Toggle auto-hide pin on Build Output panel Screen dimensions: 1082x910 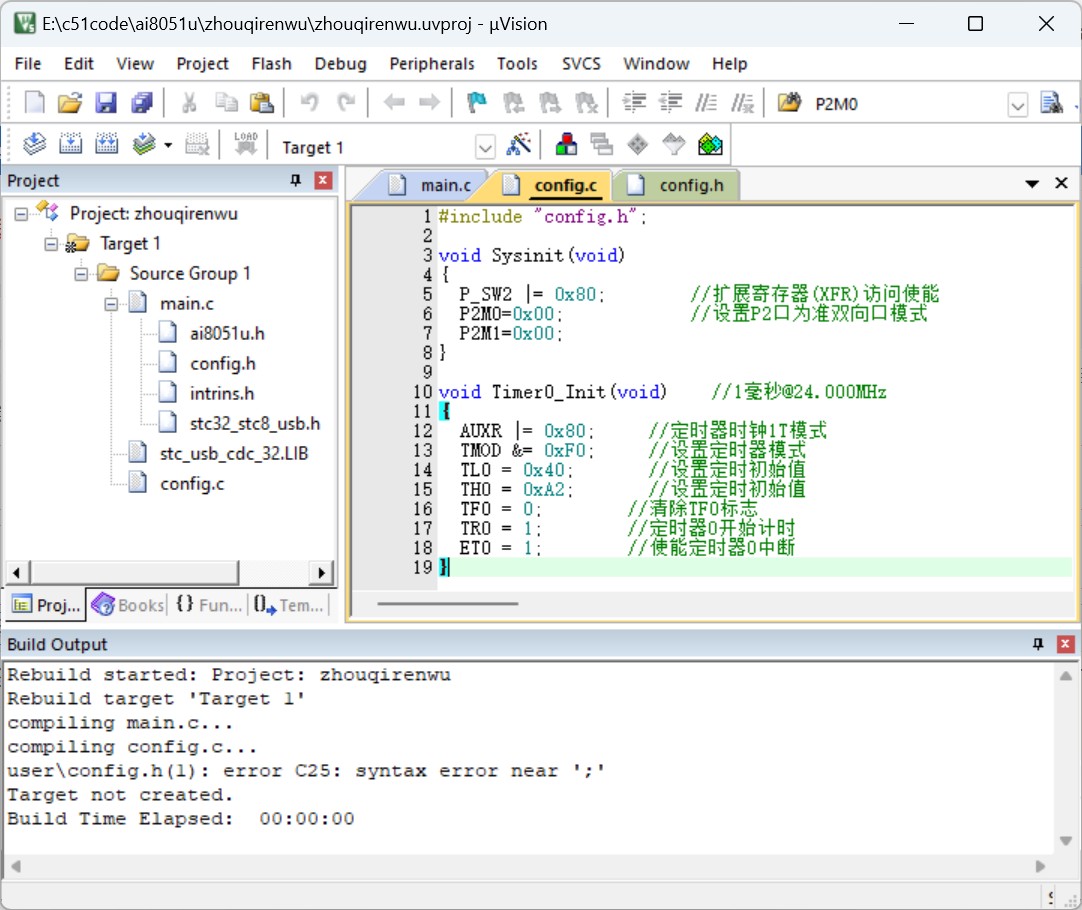[1038, 644]
